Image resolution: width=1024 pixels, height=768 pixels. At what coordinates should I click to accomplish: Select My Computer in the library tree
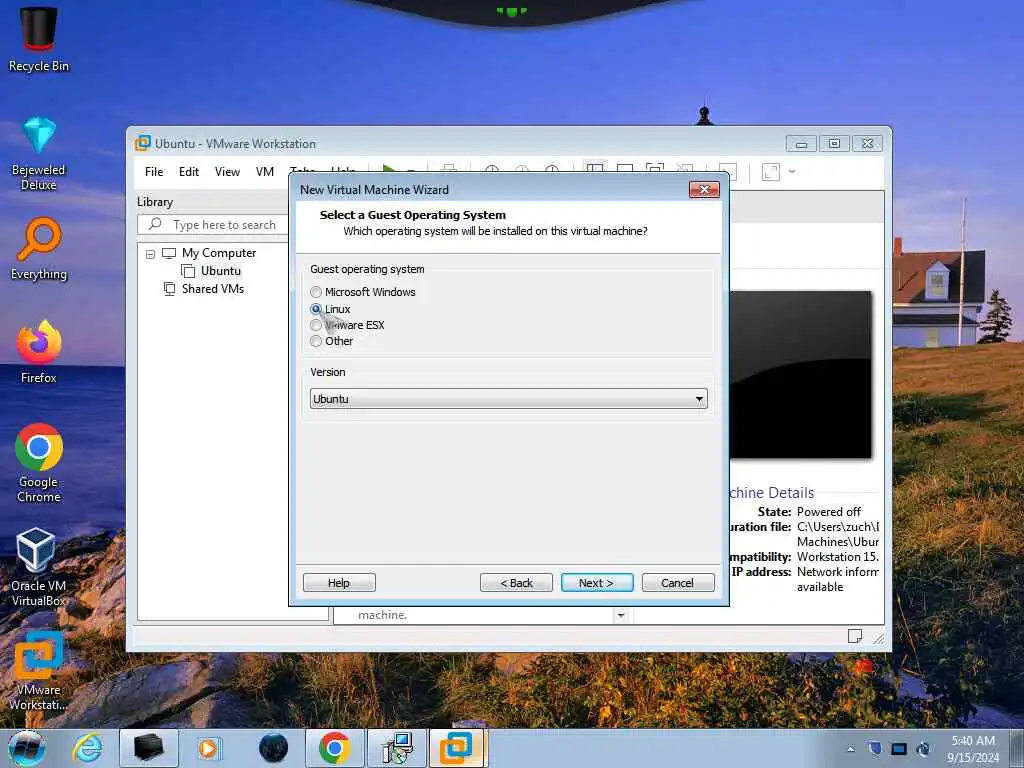click(x=218, y=253)
